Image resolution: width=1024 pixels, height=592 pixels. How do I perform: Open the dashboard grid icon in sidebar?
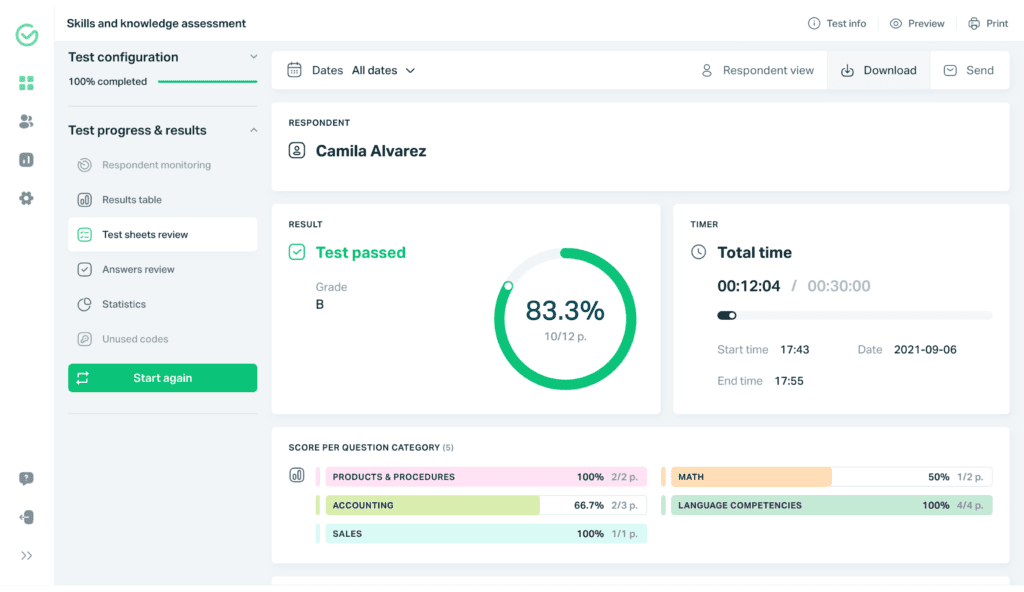point(27,83)
